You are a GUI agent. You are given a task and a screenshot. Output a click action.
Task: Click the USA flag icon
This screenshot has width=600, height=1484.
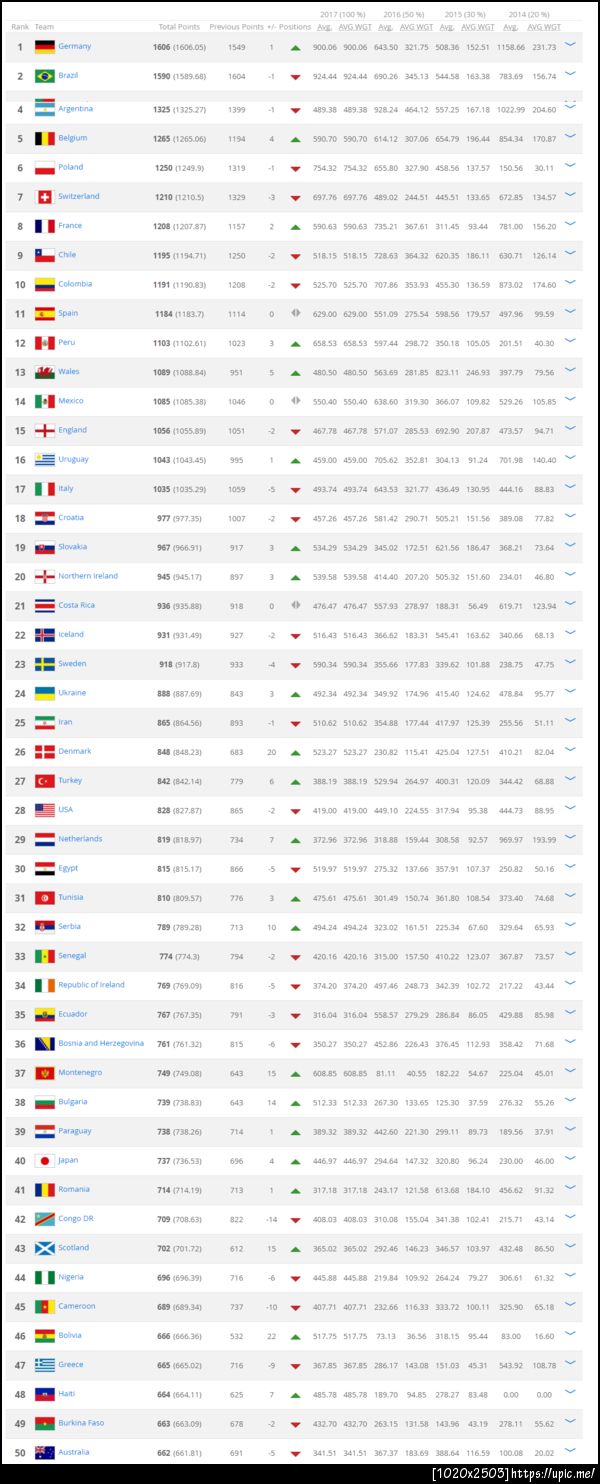[44, 810]
